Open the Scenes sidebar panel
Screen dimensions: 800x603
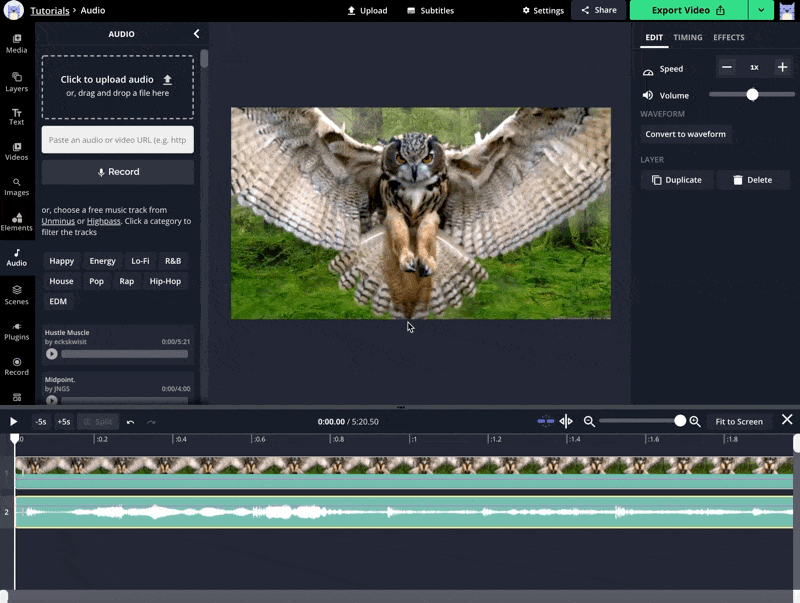pyautogui.click(x=17, y=294)
